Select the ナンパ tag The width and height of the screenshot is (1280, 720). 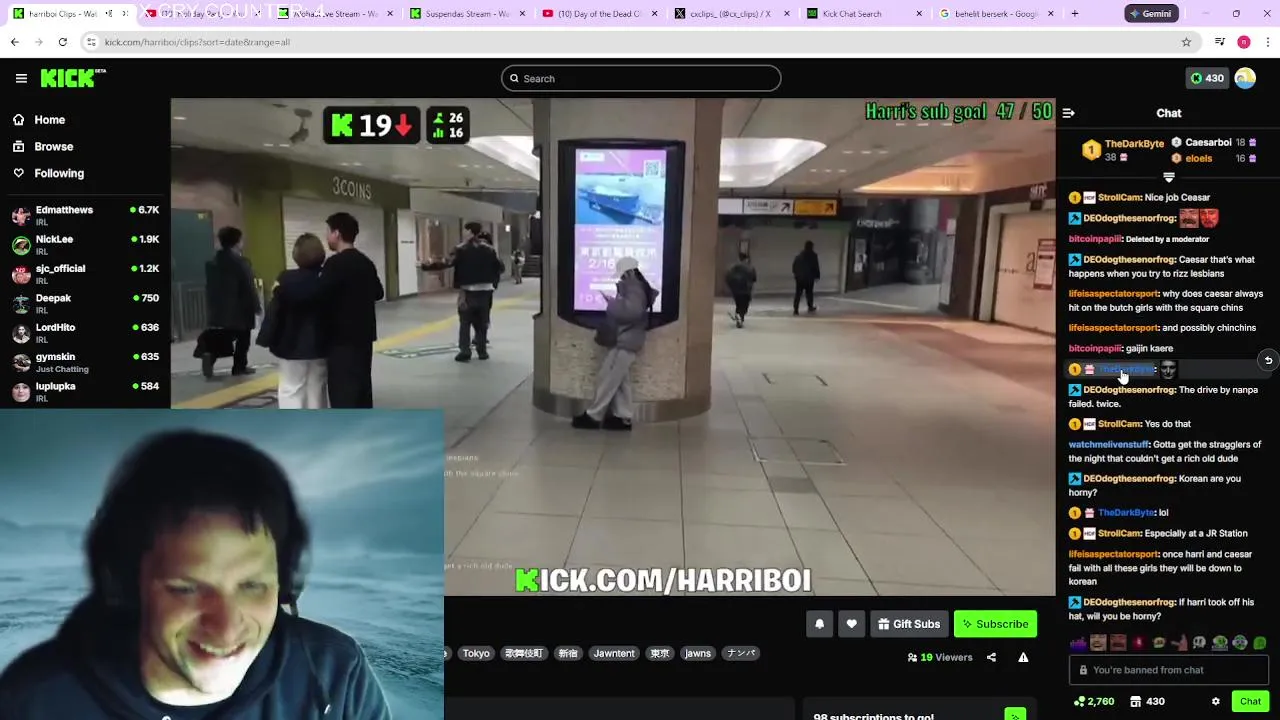point(741,653)
